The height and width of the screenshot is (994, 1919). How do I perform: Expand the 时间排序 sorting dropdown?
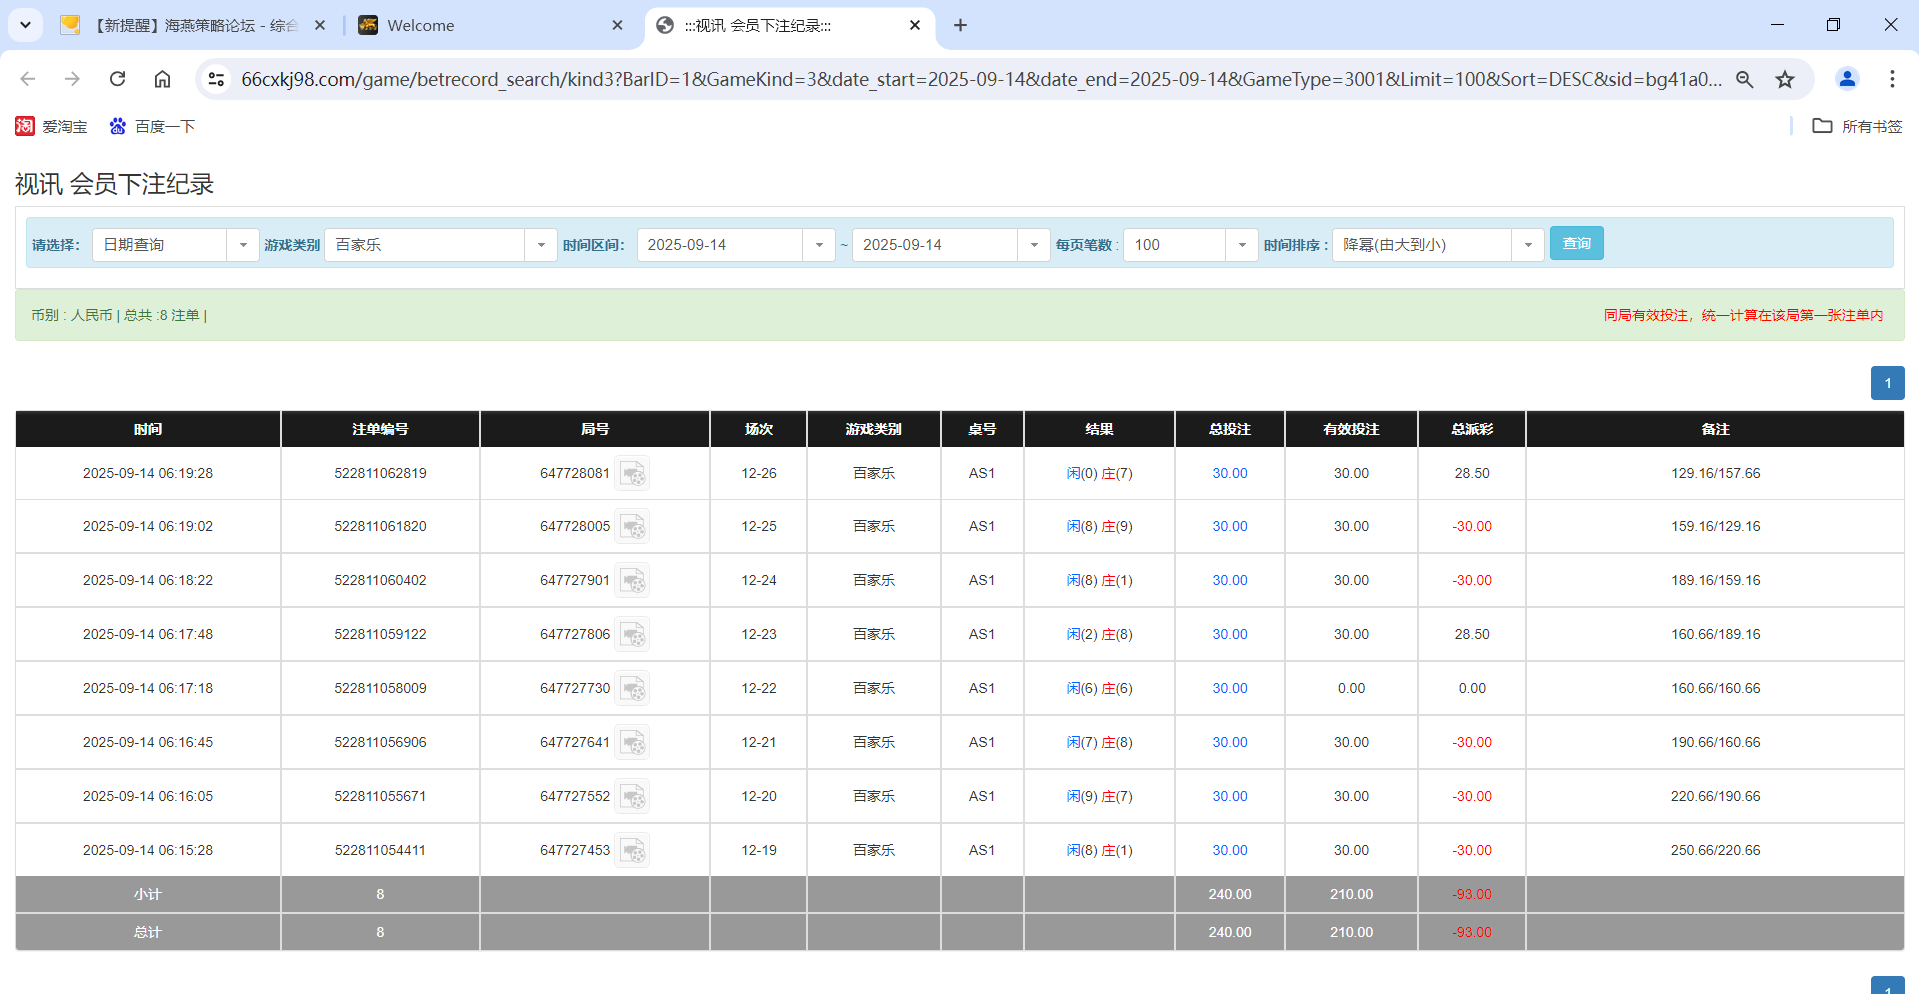coord(1527,244)
